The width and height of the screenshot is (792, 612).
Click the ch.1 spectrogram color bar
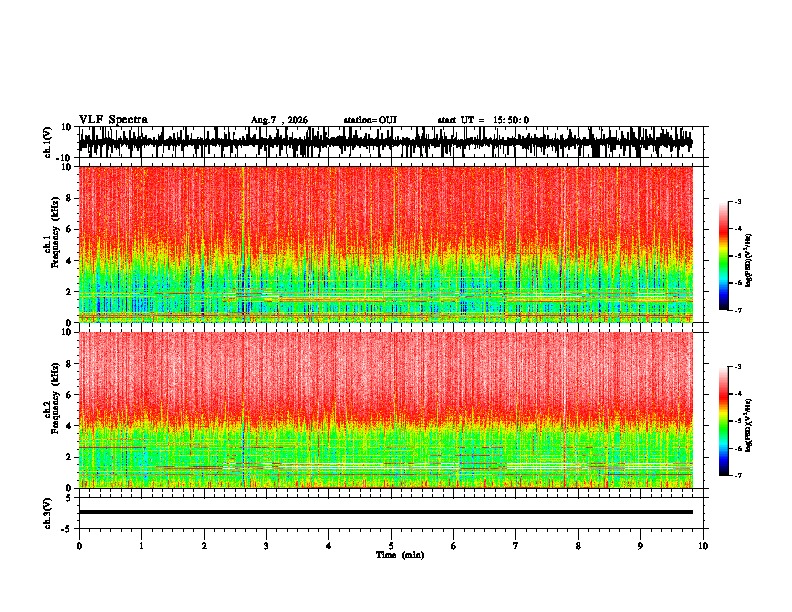(723, 256)
